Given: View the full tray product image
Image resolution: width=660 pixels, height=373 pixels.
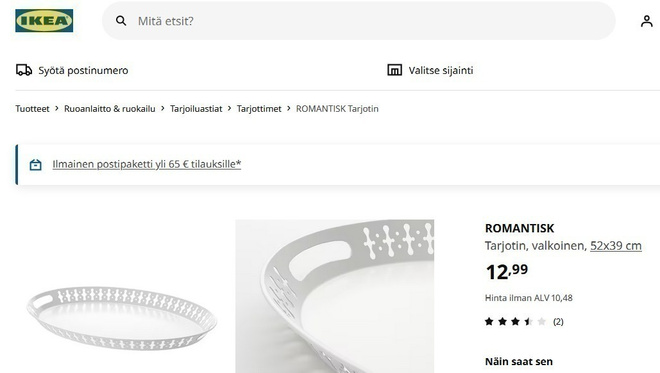Looking at the screenshot, I should tap(122, 318).
